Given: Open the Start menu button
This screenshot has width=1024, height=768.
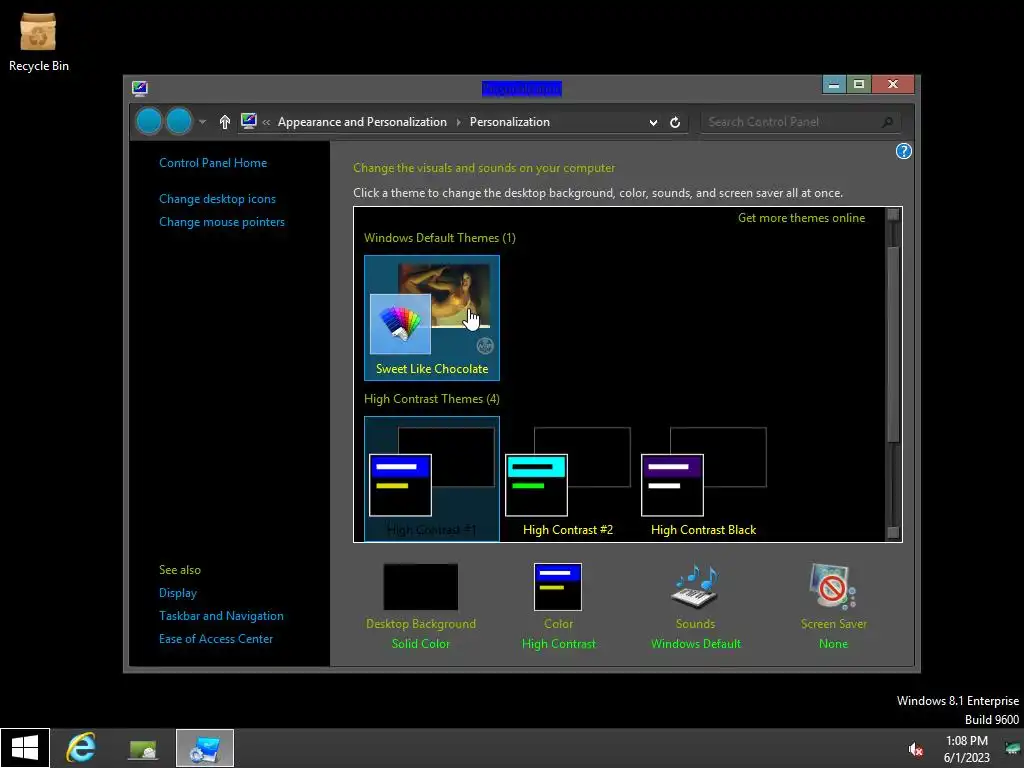Looking at the screenshot, I should 25,748.
